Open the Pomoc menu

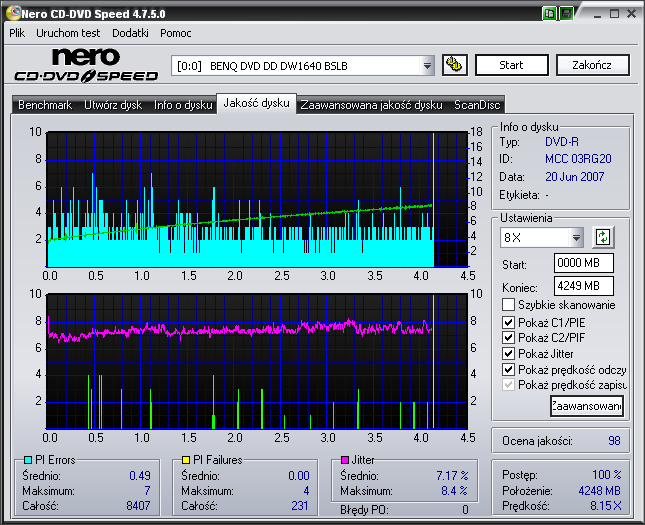coord(176,33)
